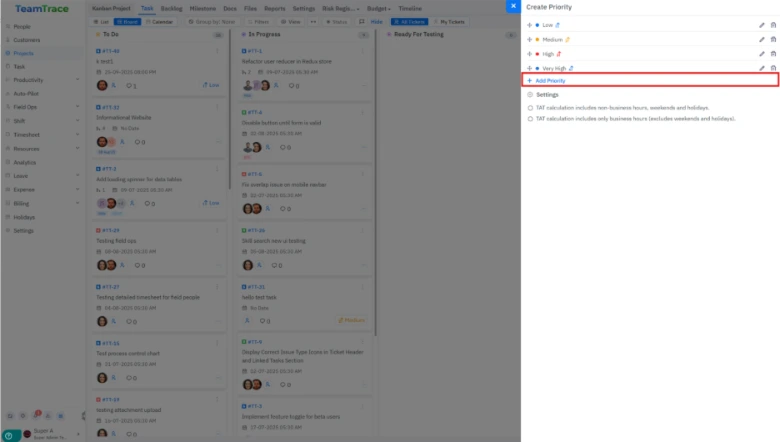Select TAT includes non-business hours option
Viewport: 780px width, 442px height.
pyautogui.click(x=530, y=108)
